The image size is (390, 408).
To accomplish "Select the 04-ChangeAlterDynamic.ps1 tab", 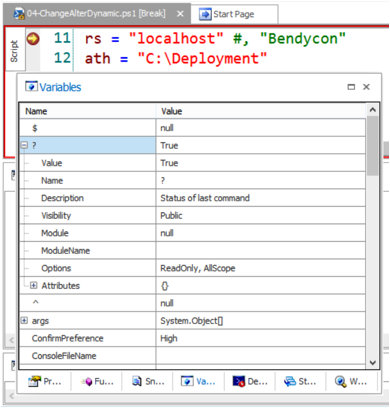I will click(x=90, y=14).
